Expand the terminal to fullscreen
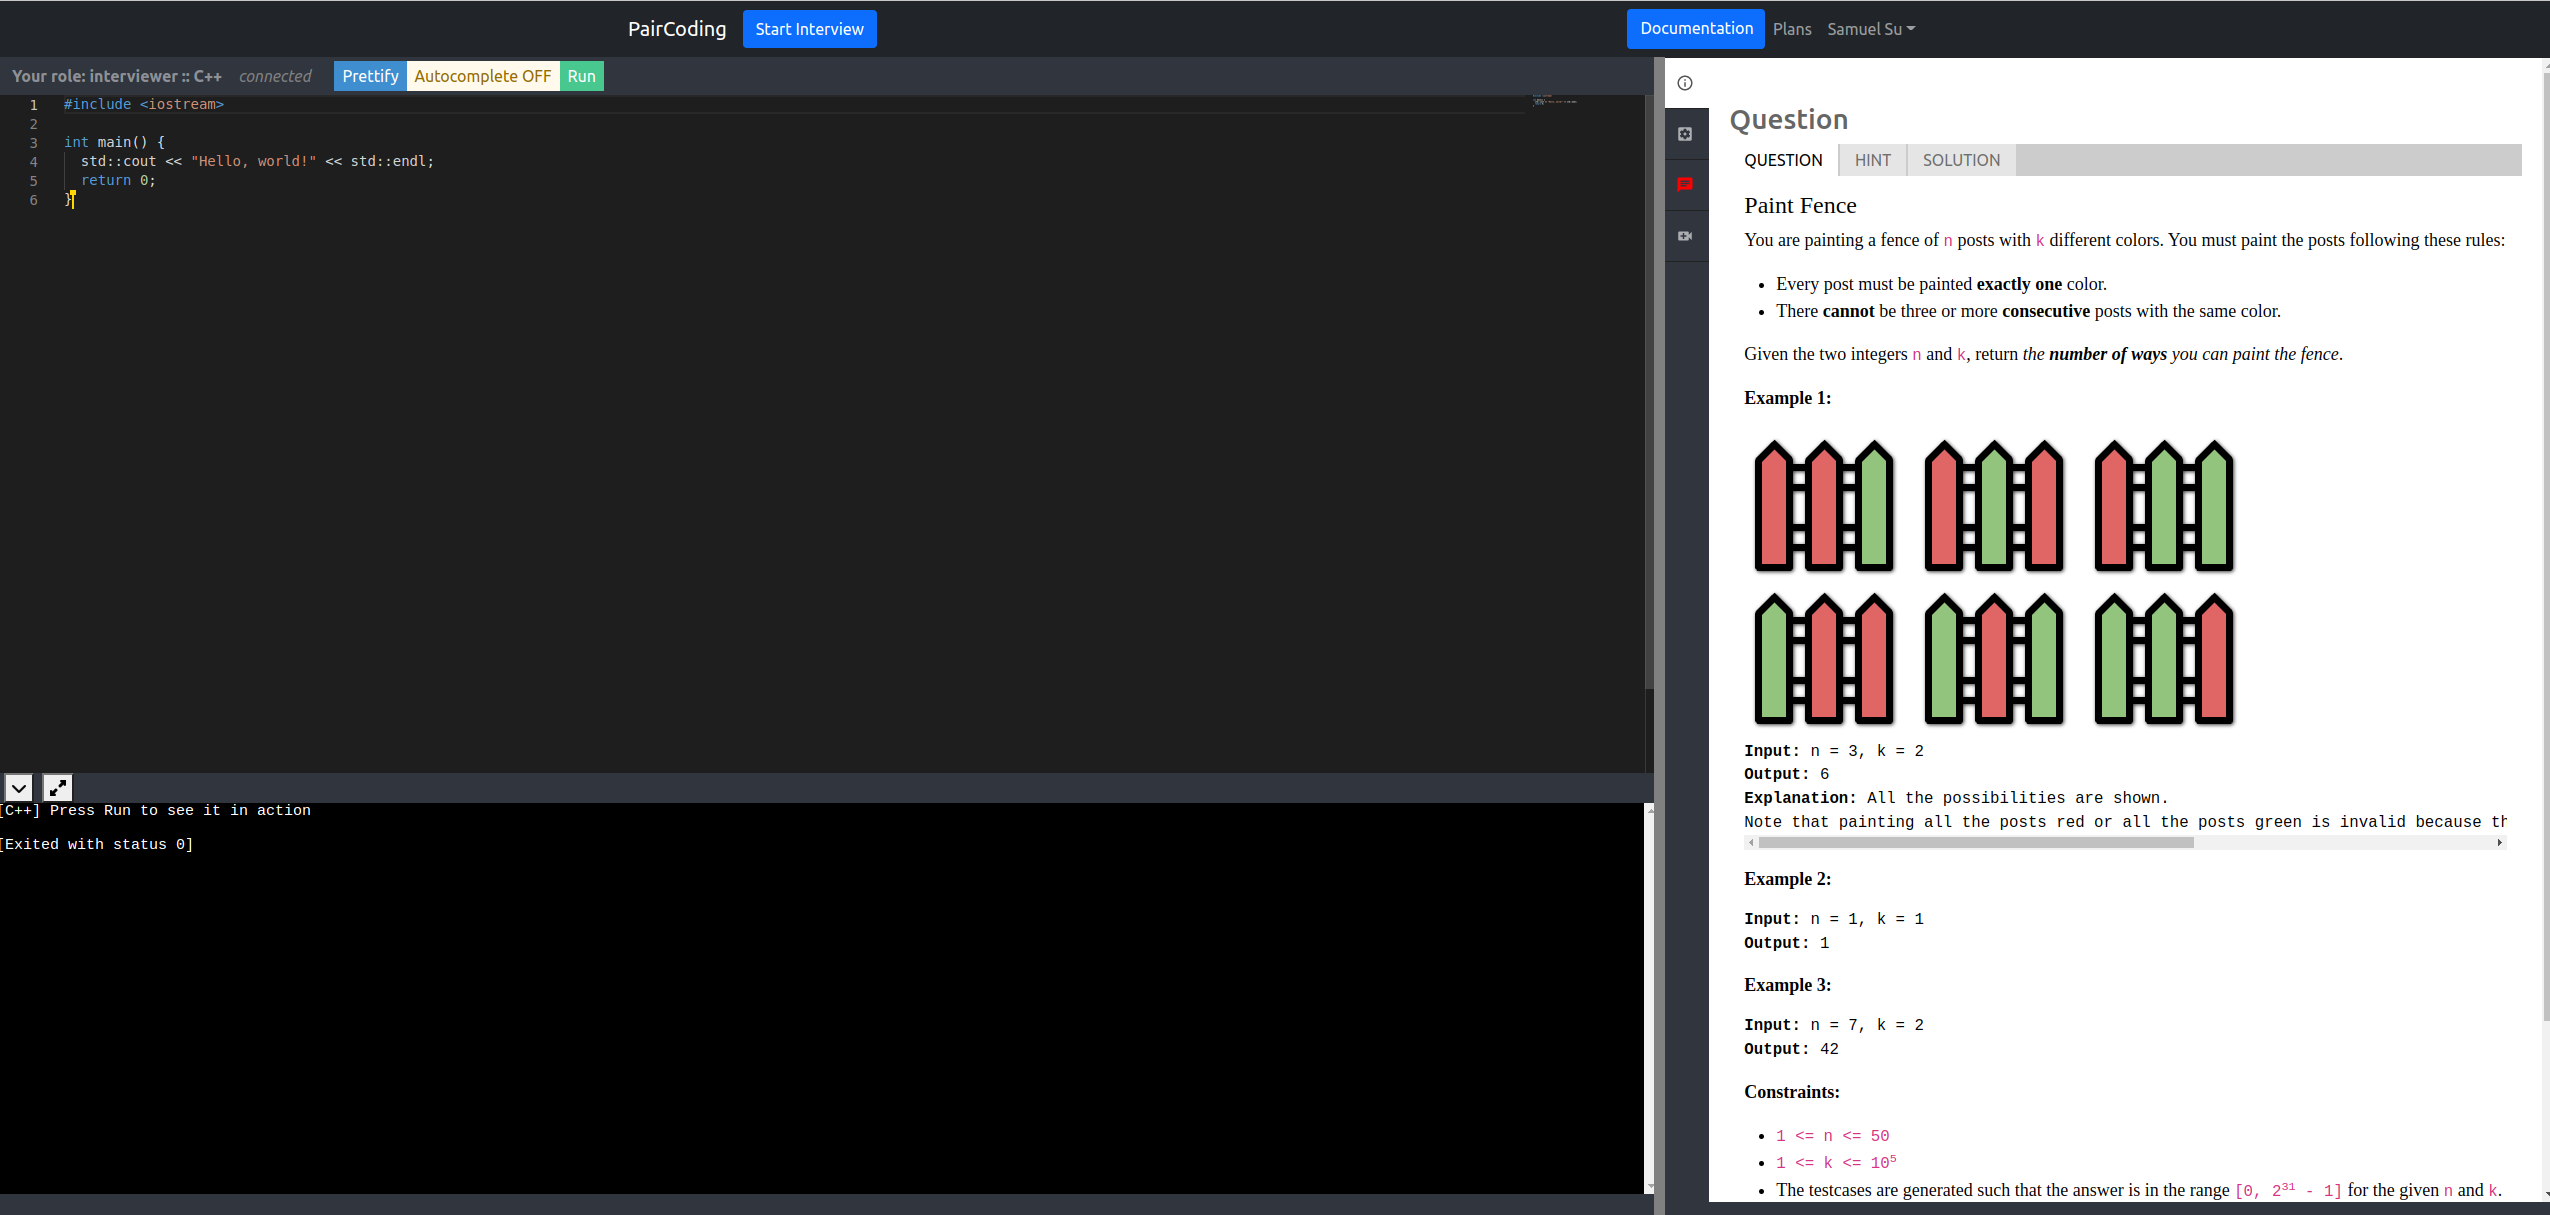The height and width of the screenshot is (1215, 2550). [x=57, y=787]
